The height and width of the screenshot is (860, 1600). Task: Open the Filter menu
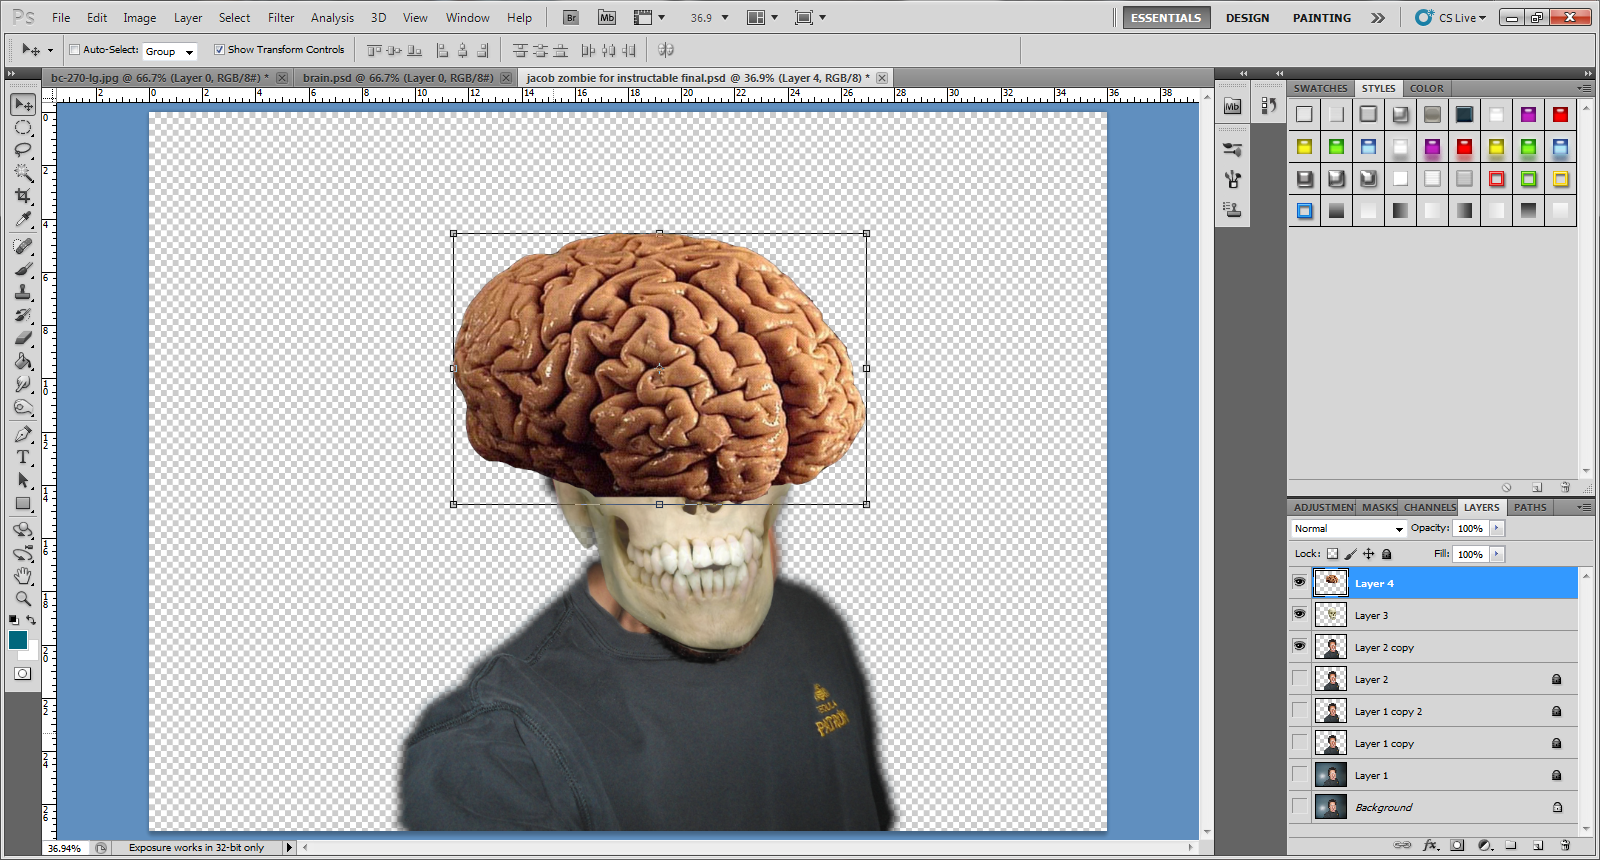[x=281, y=17]
